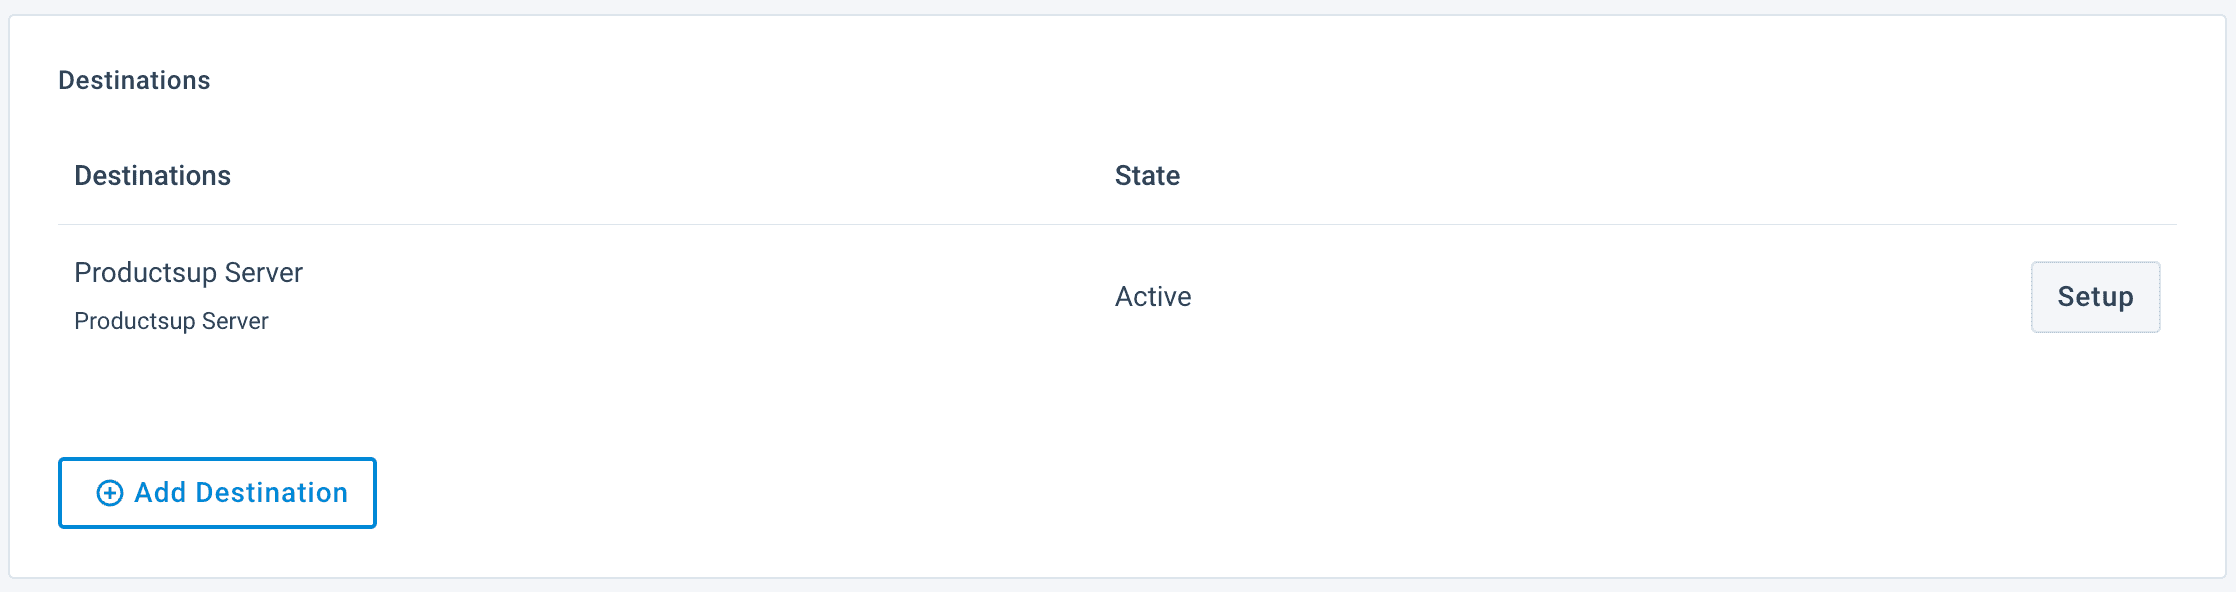Click the Active state label
Viewport: 2236px width, 592px height.
click(x=1152, y=297)
